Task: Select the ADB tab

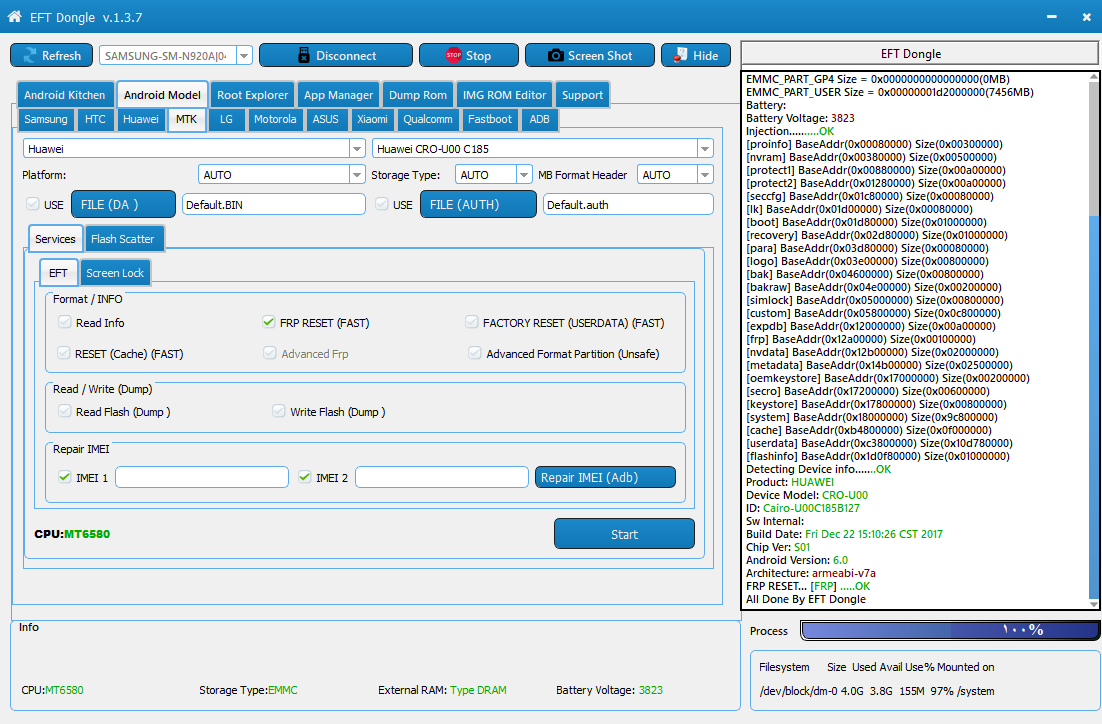Action: [540, 119]
